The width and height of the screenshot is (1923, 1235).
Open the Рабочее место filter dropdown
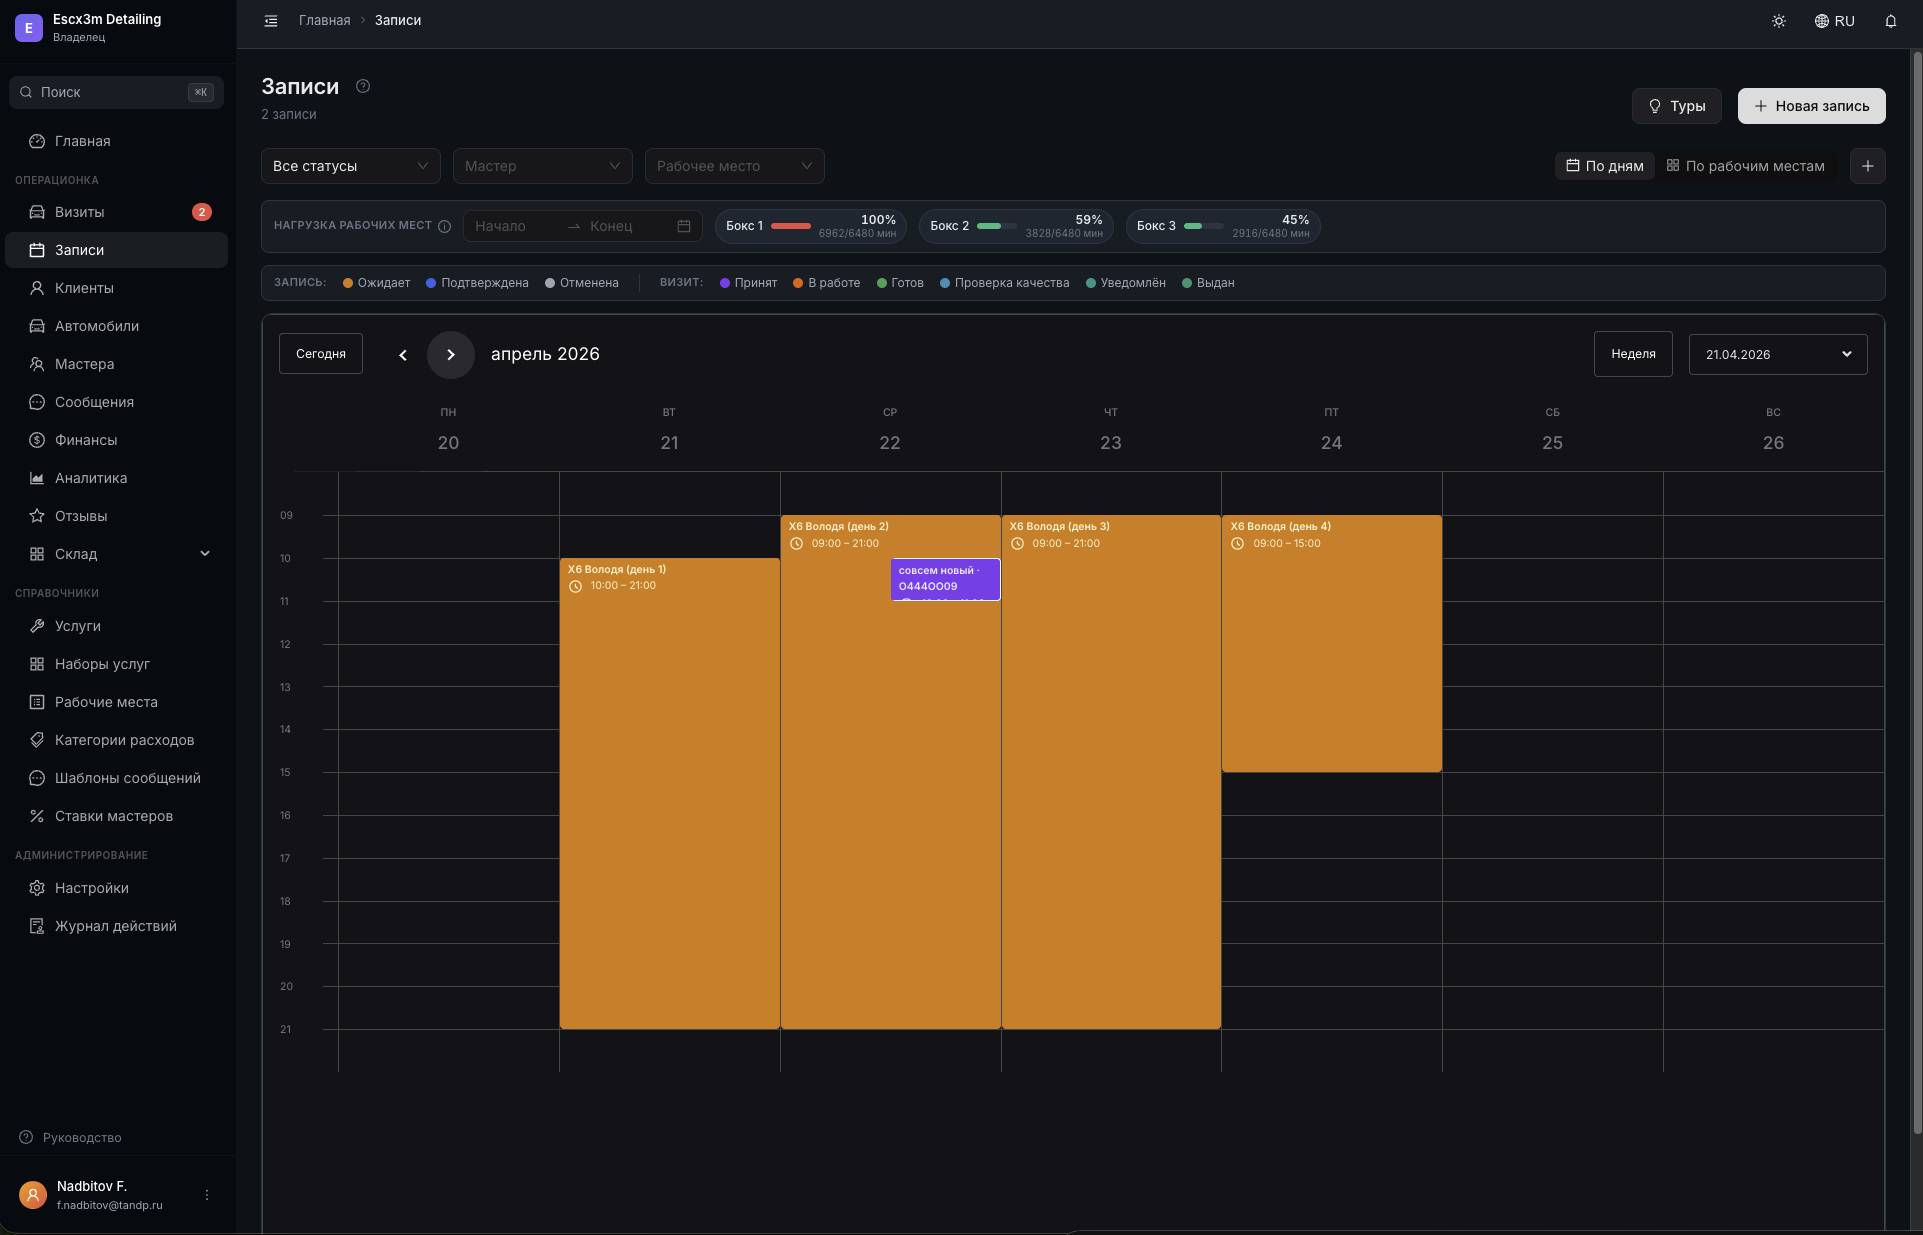(734, 166)
